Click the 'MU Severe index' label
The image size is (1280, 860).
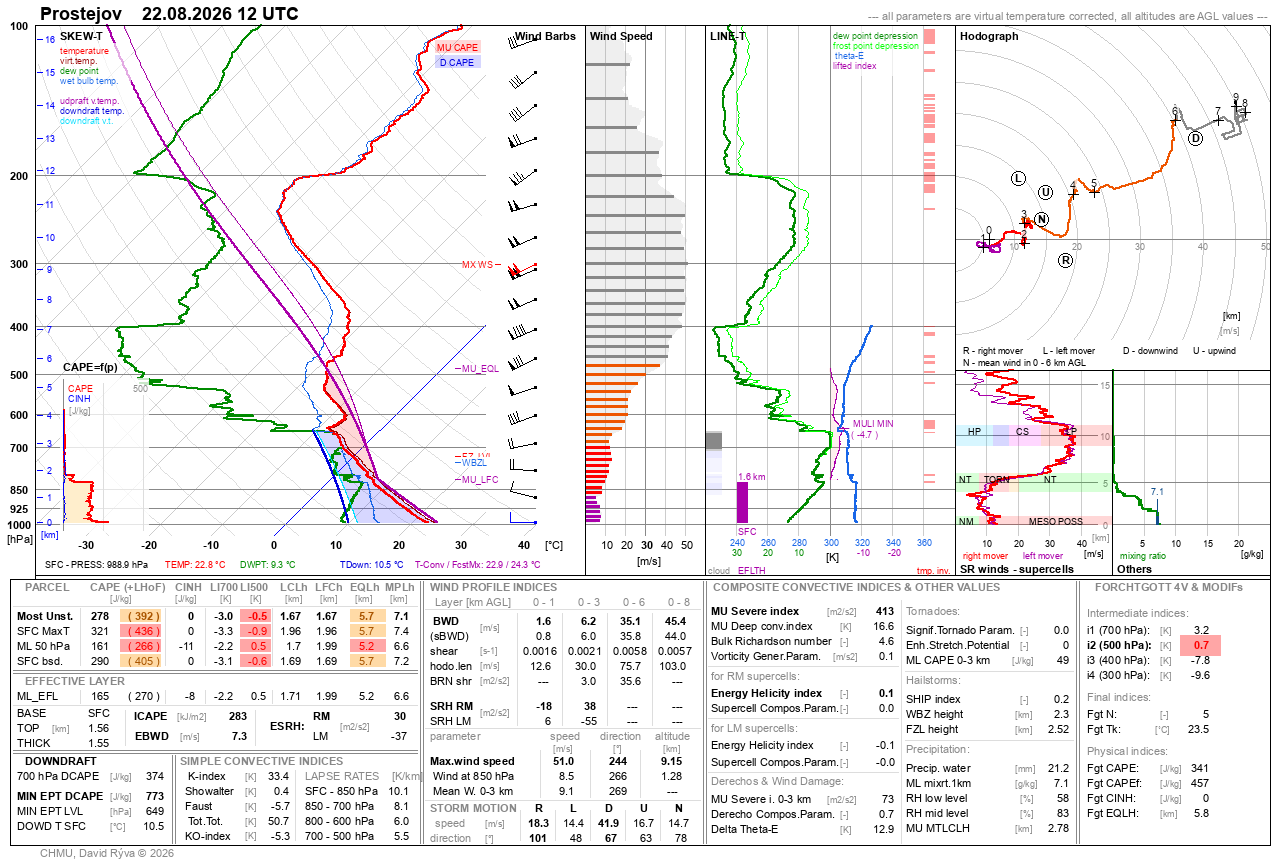[x=753, y=611]
